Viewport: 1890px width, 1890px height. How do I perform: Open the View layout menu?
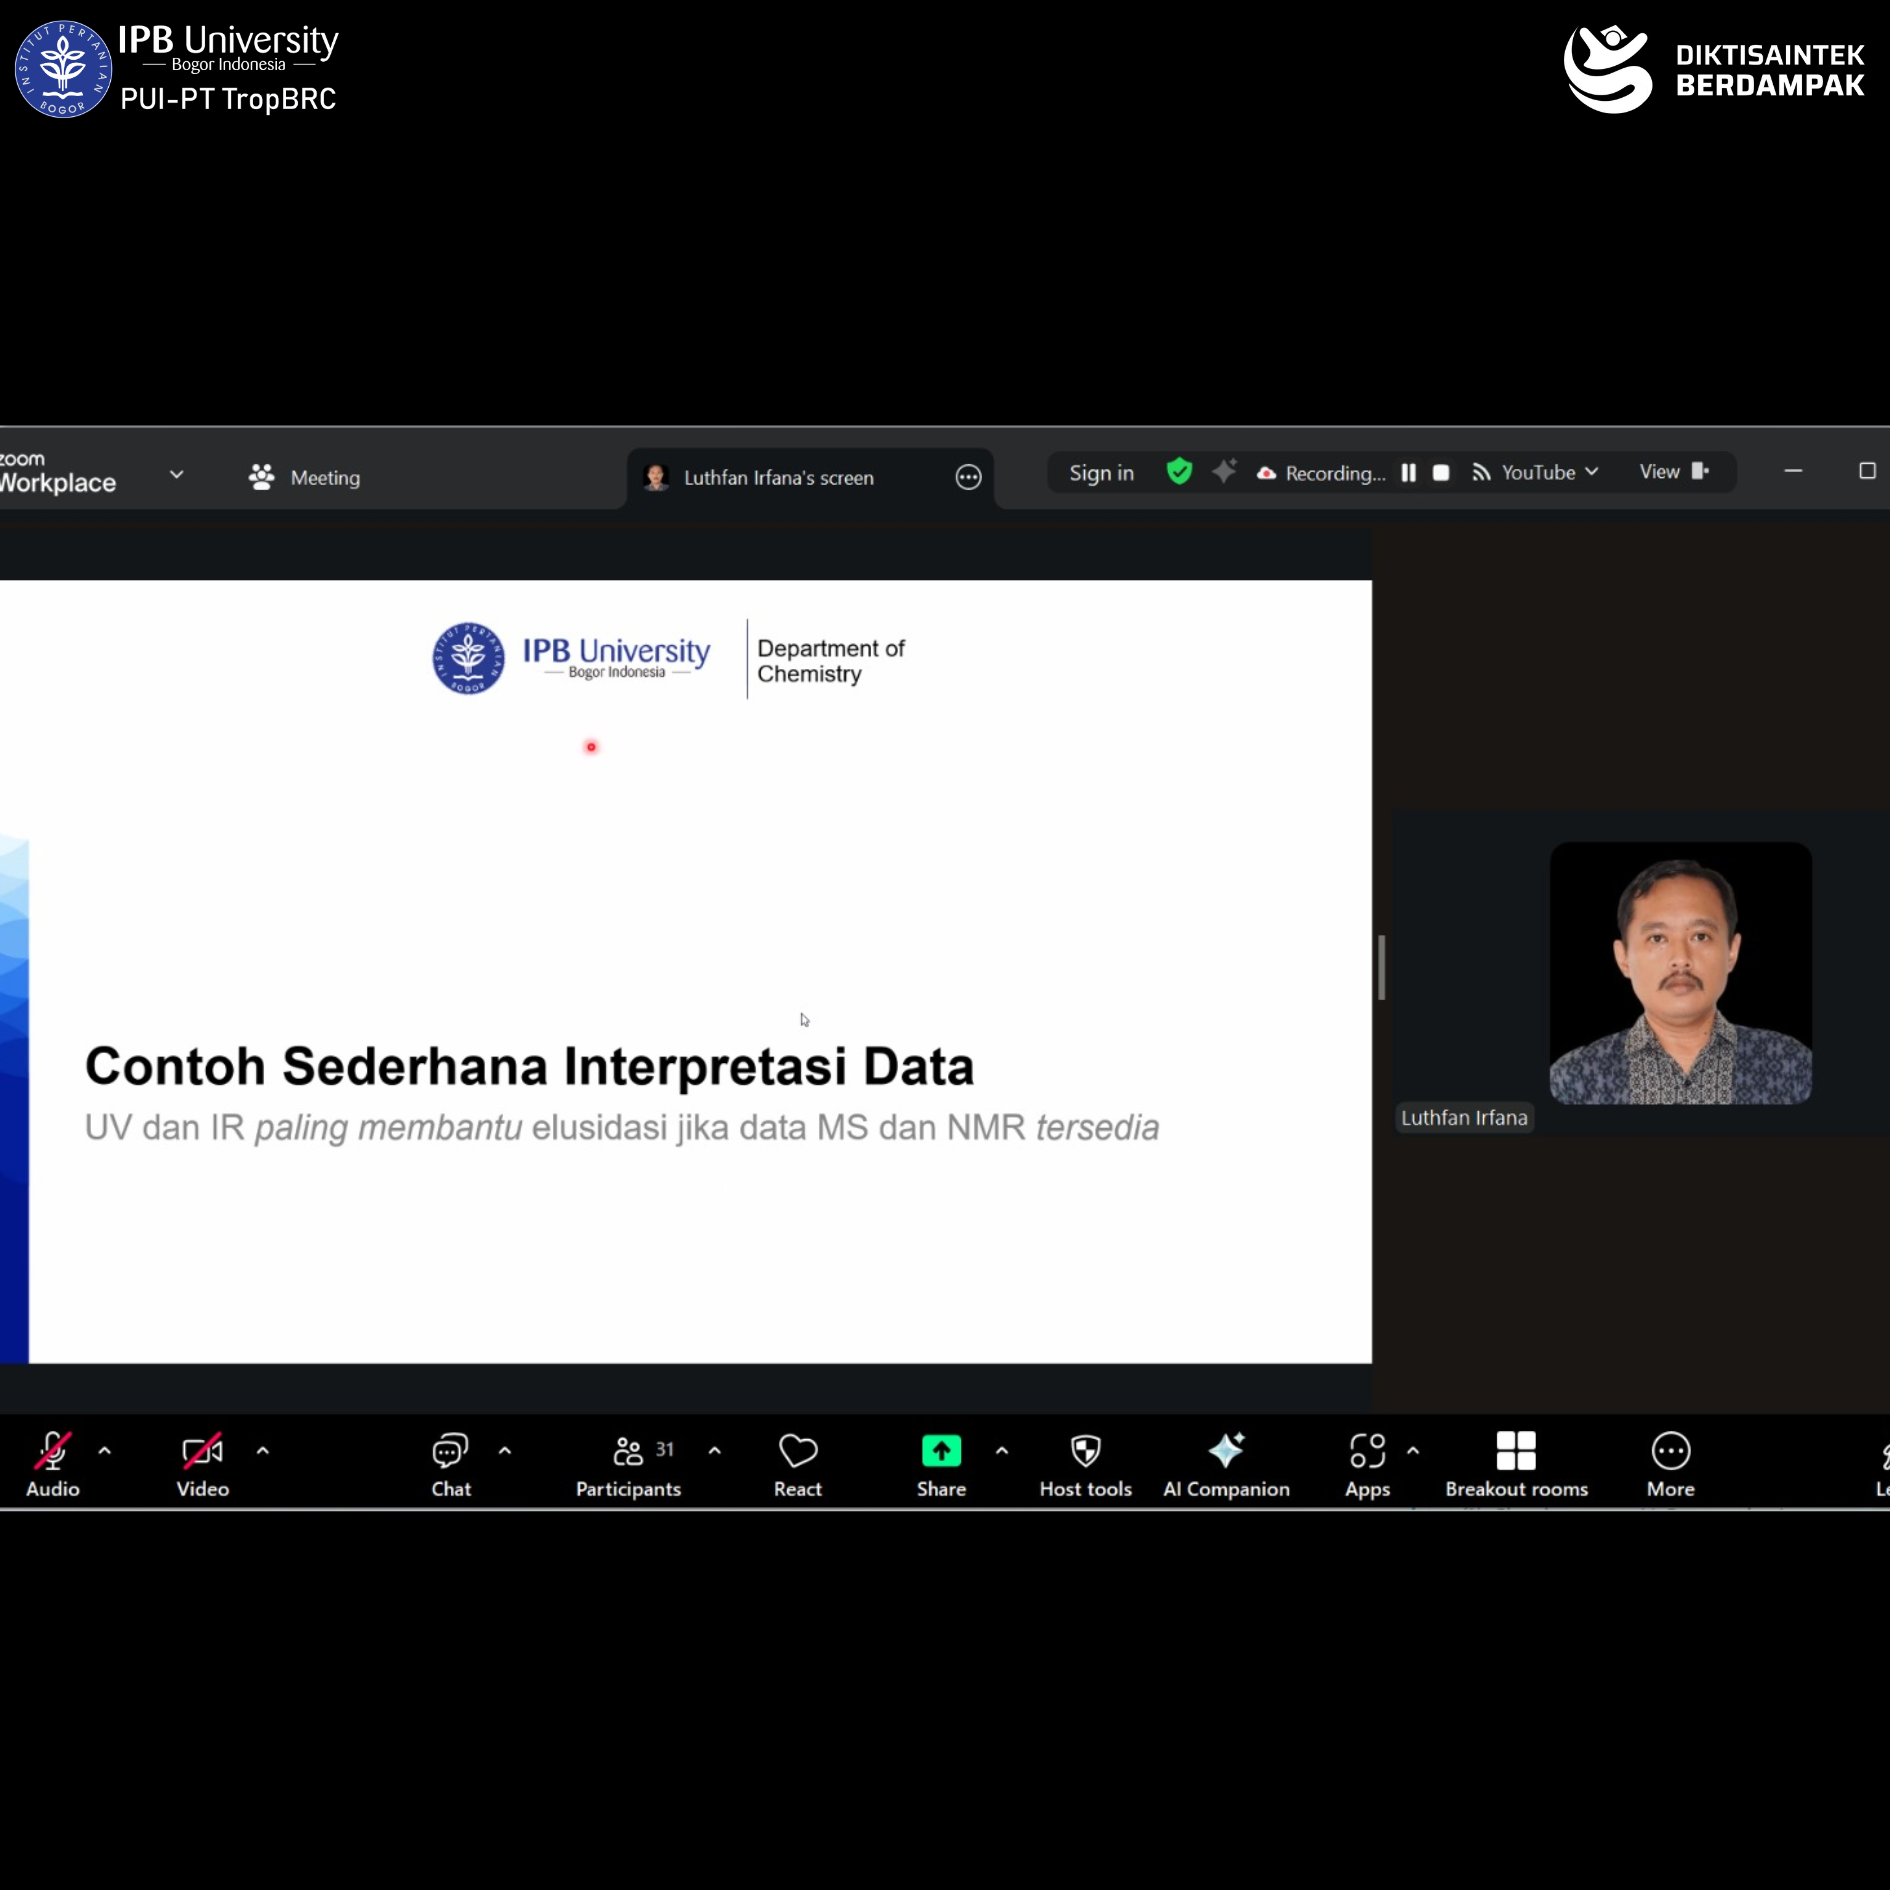(1673, 472)
